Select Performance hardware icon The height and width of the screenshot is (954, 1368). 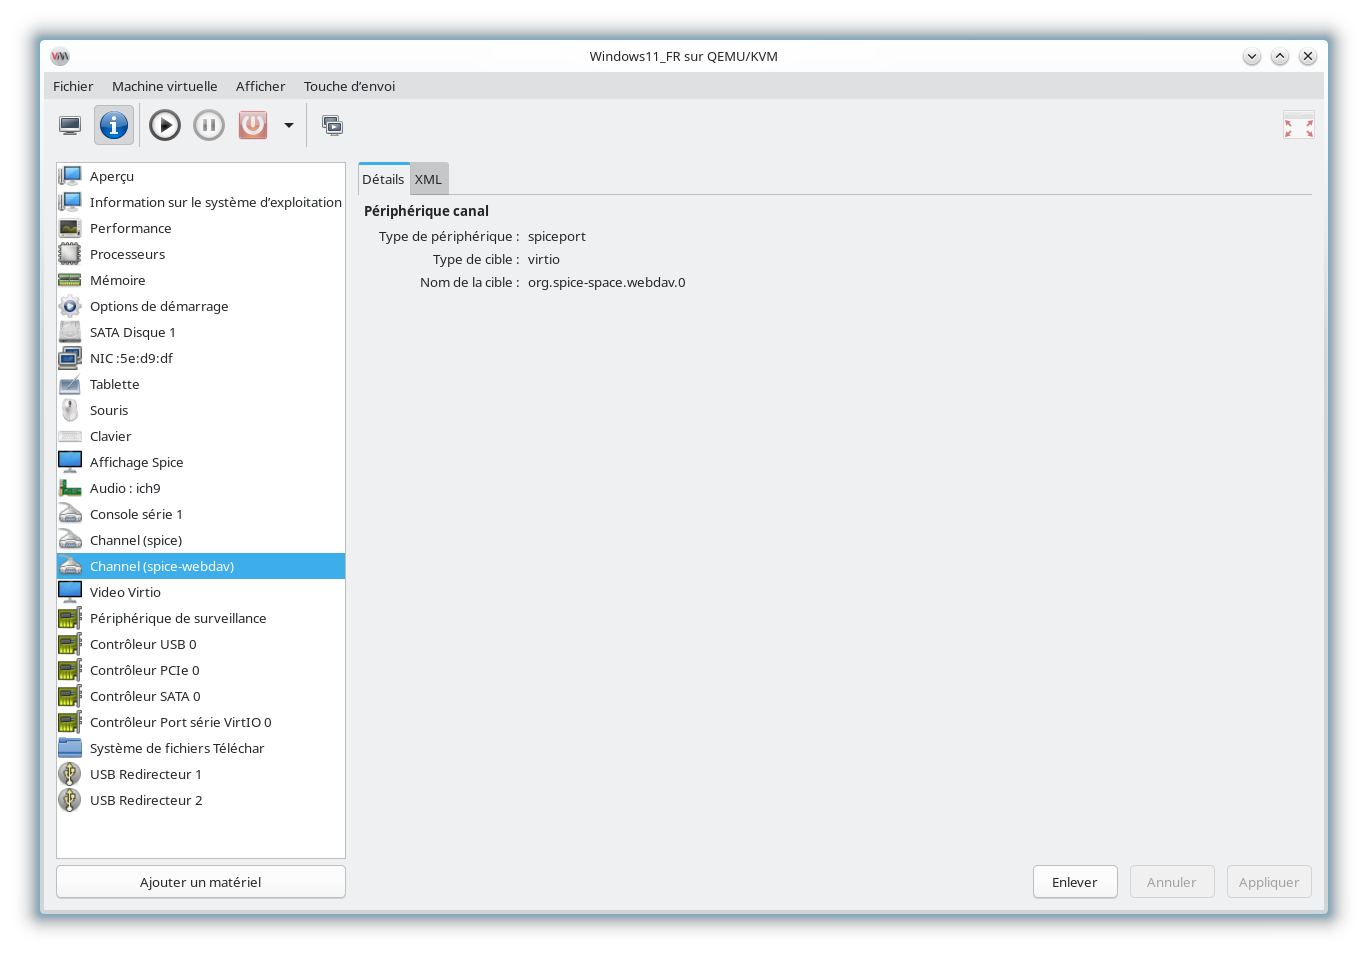[70, 228]
